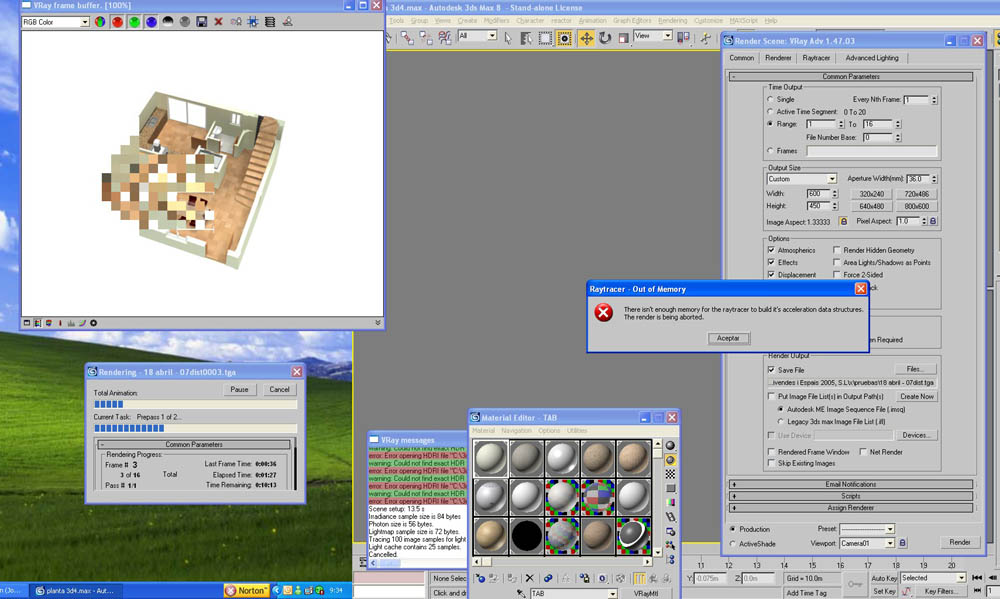Click the Render button
This screenshot has height=599, width=1000.
[x=959, y=542]
